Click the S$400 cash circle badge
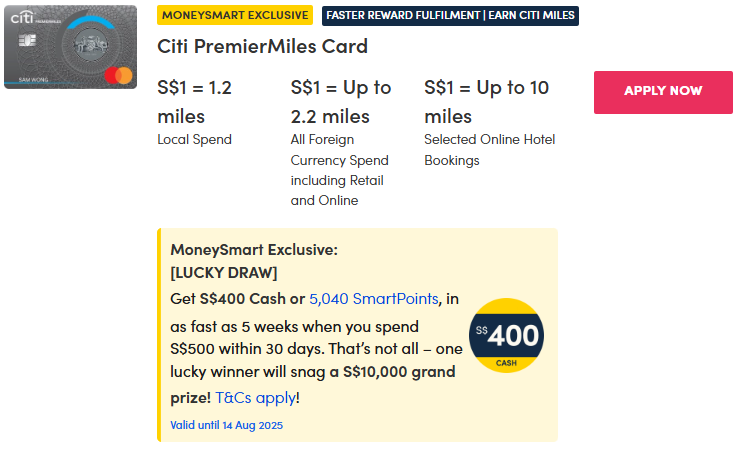 click(506, 335)
